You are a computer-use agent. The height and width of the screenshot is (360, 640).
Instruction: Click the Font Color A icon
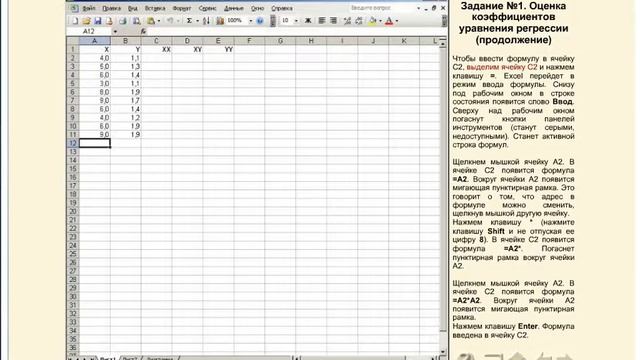[x=389, y=21]
